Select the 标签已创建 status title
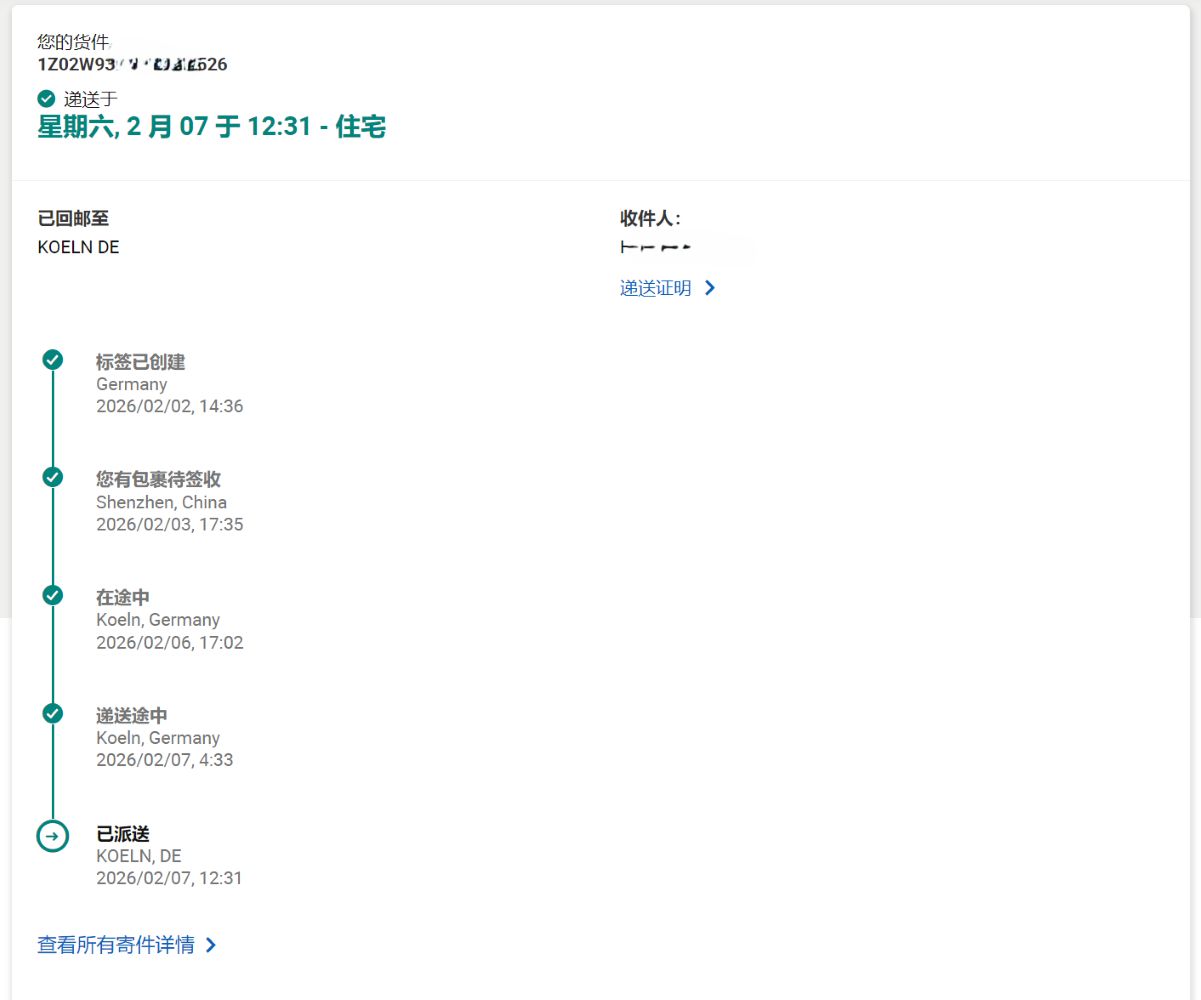Screen dimensions: 1201x1000 coord(140,362)
